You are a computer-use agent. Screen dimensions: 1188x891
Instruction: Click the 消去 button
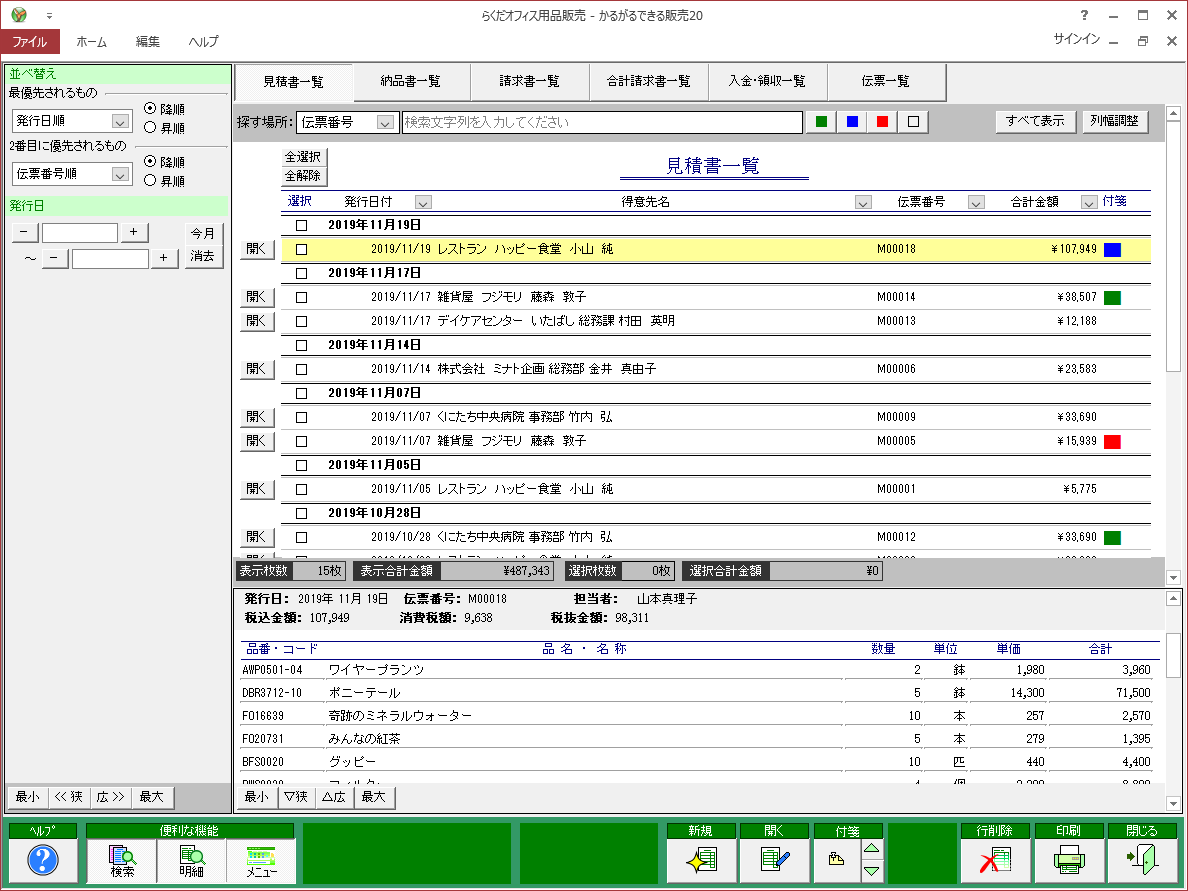202,256
